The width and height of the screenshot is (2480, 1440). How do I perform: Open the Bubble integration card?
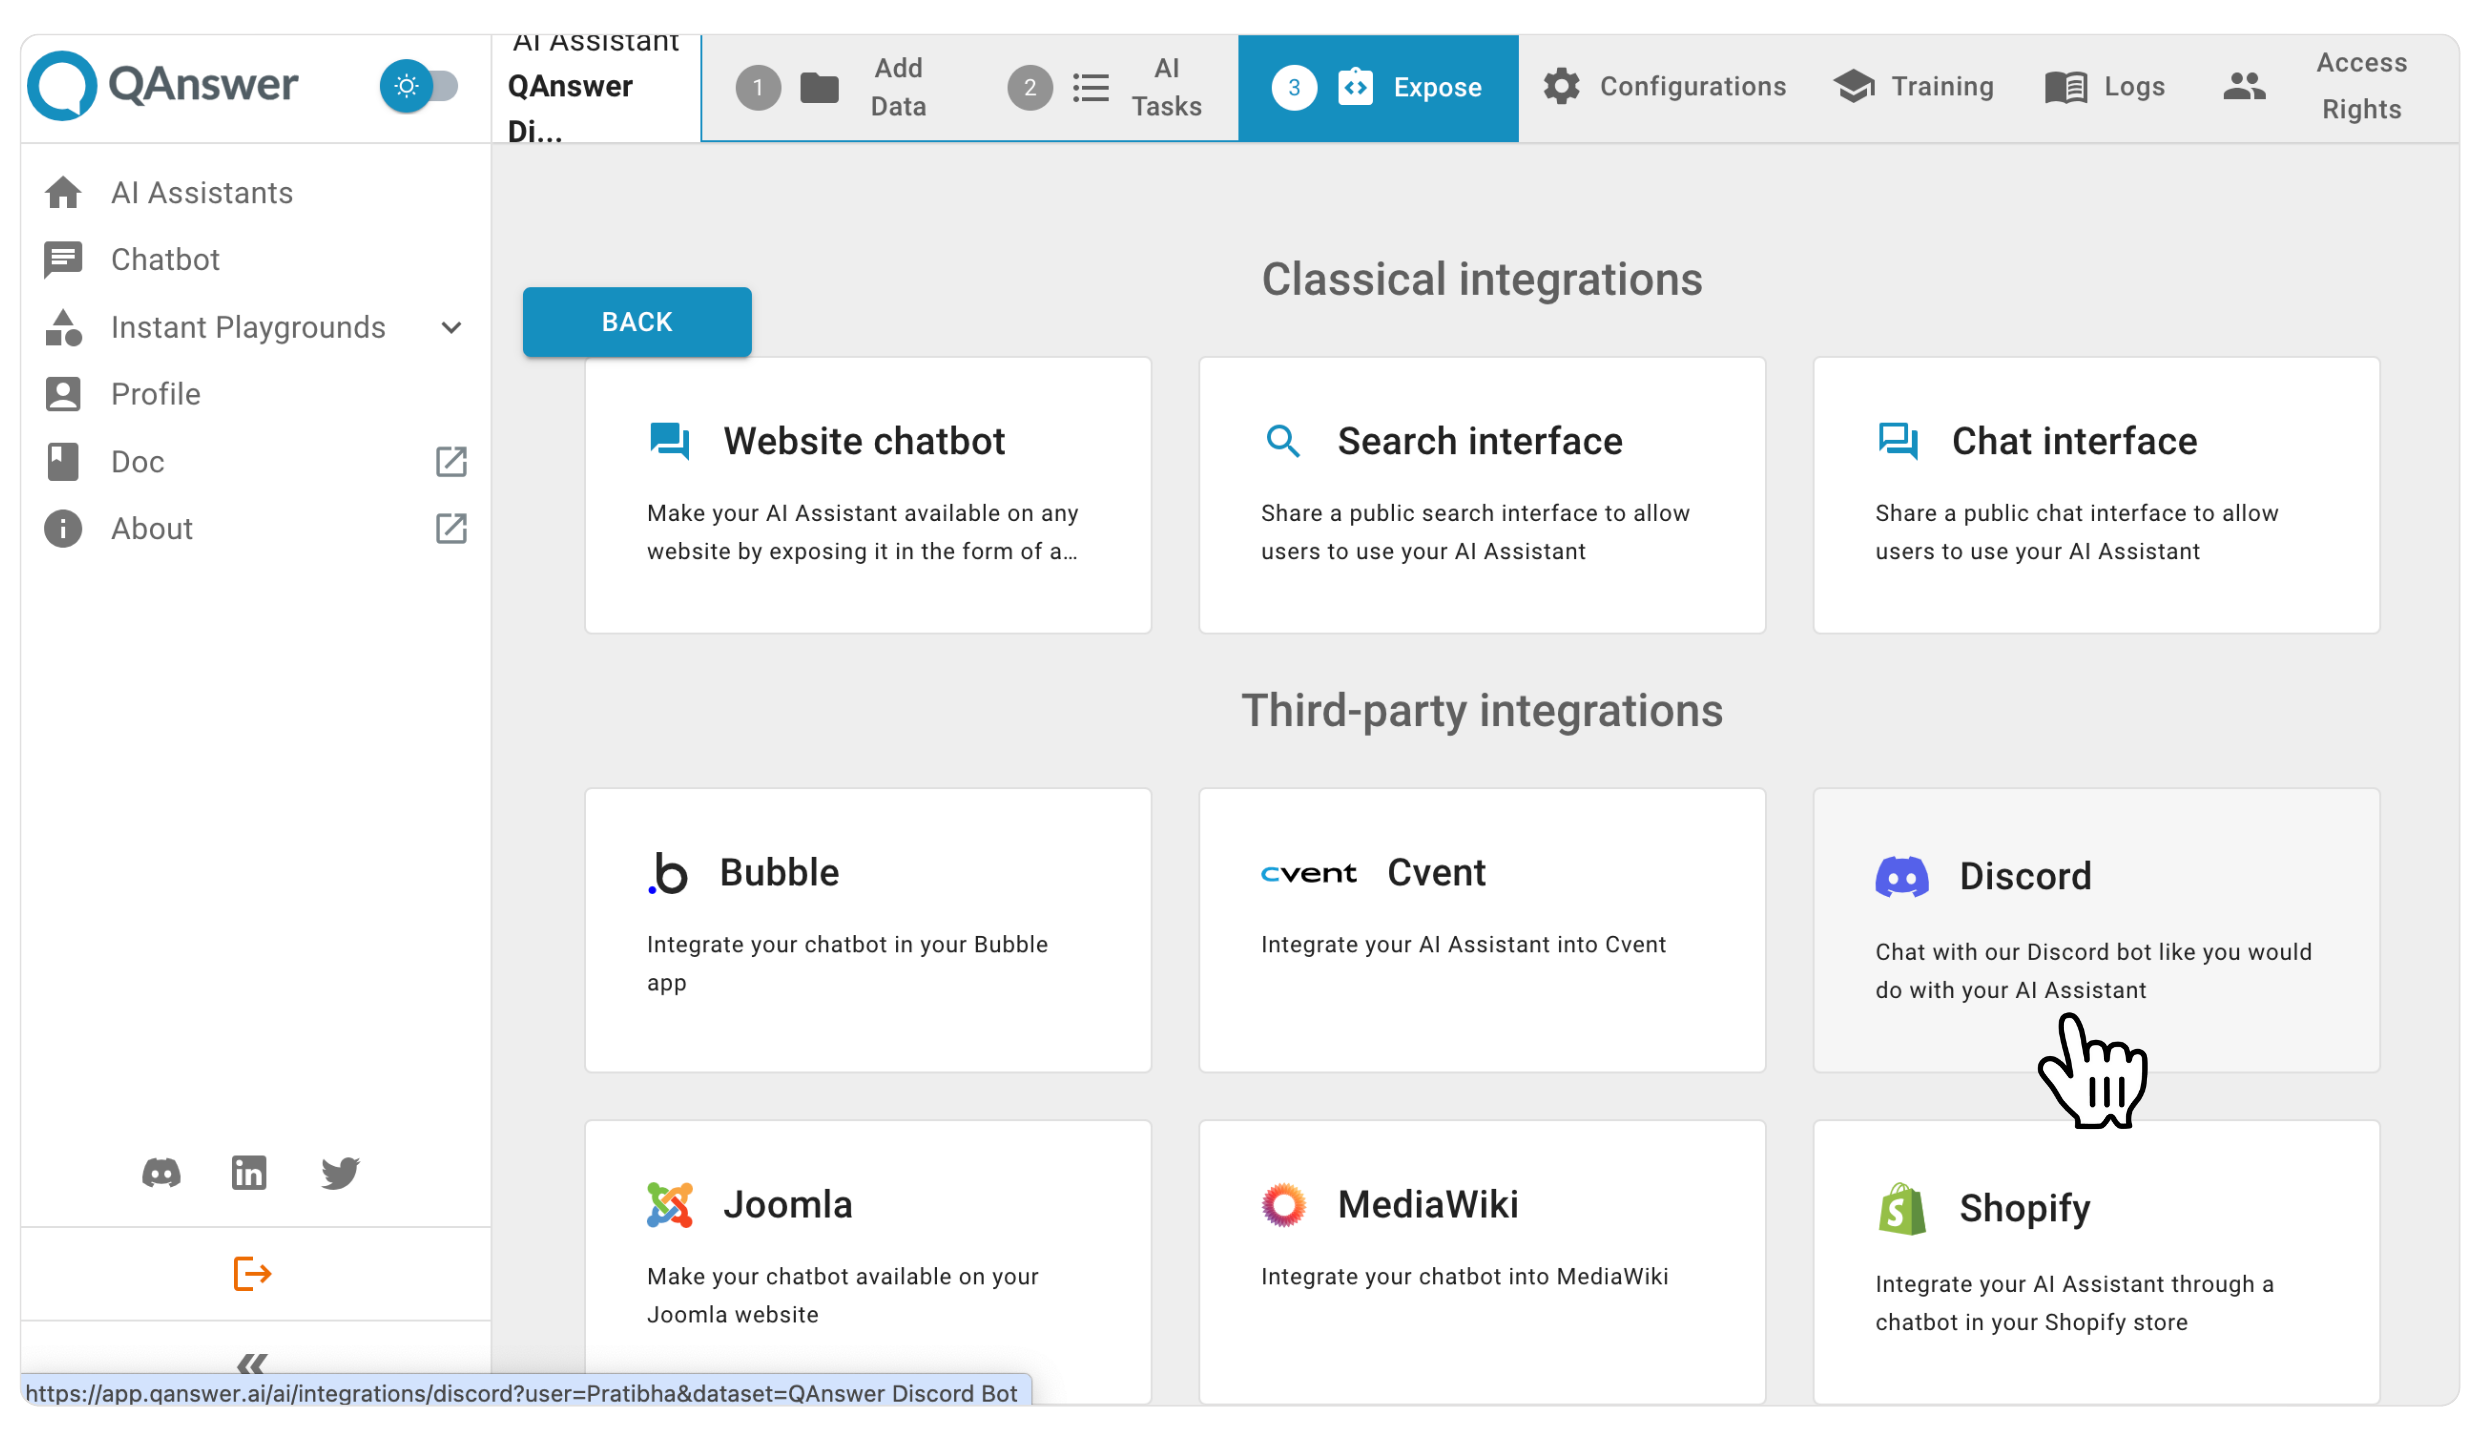pos(868,930)
